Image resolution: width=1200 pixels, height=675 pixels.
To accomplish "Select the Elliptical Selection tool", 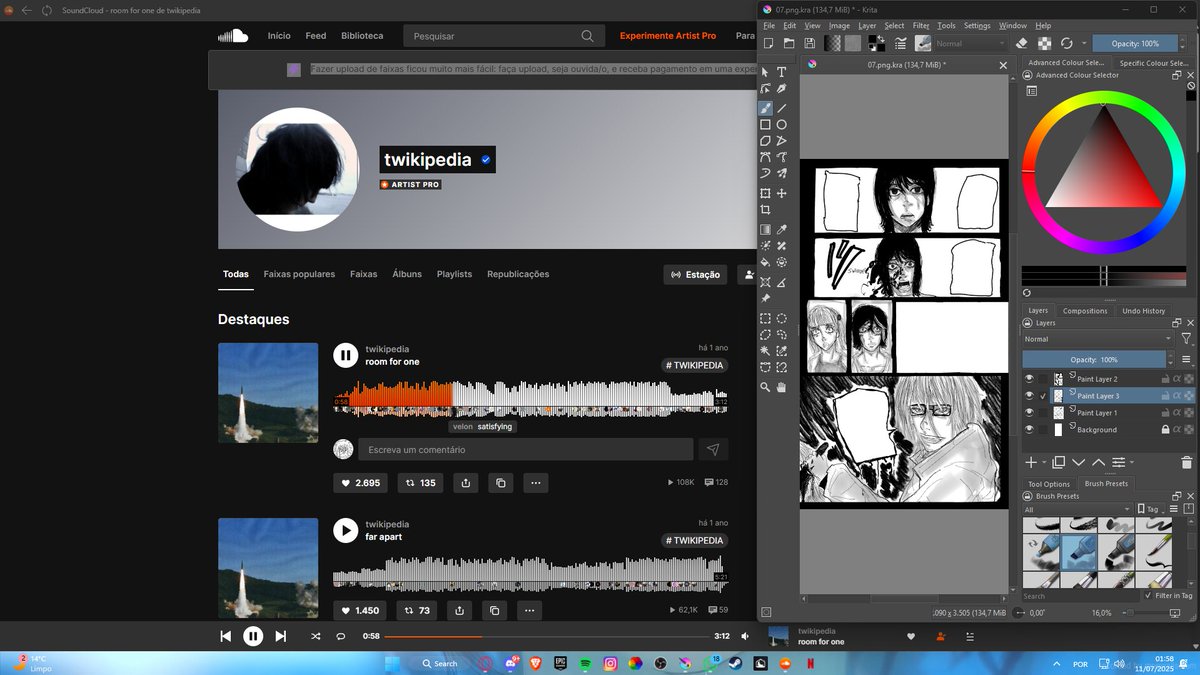I will point(781,318).
